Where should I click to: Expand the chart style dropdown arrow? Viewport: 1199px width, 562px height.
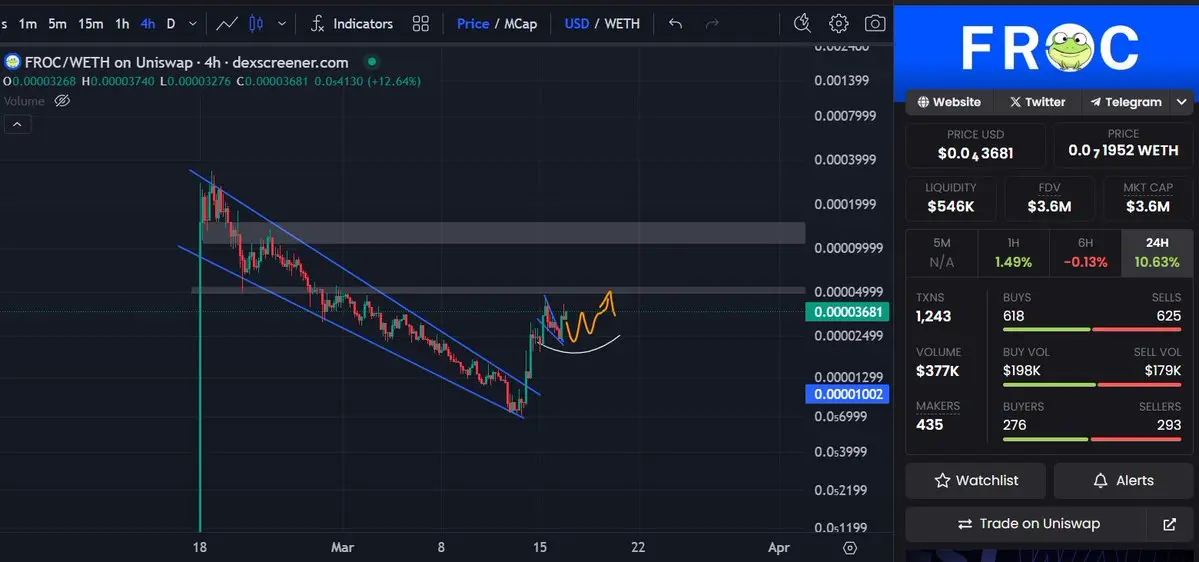pyautogui.click(x=282, y=24)
